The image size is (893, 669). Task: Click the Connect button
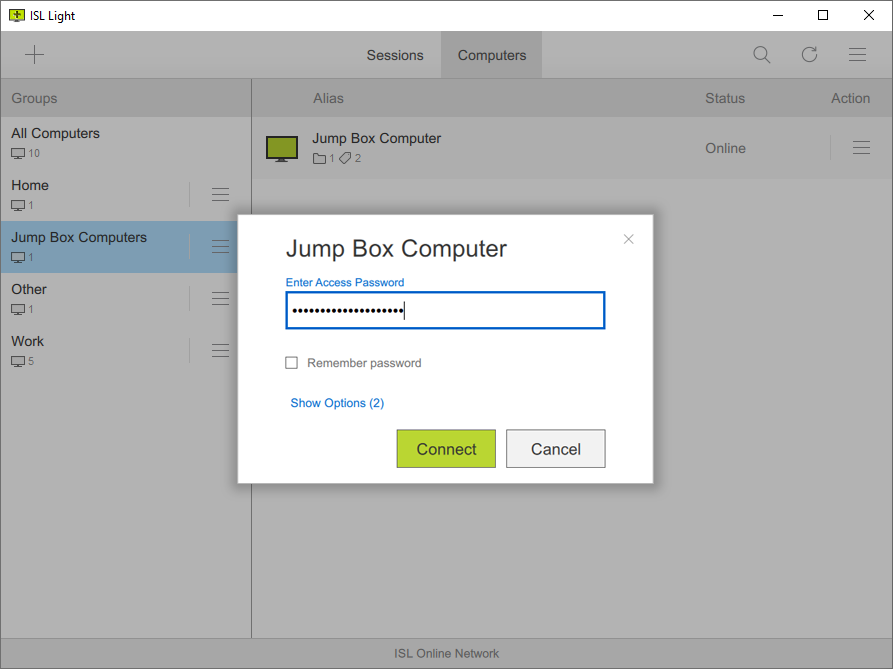click(446, 448)
